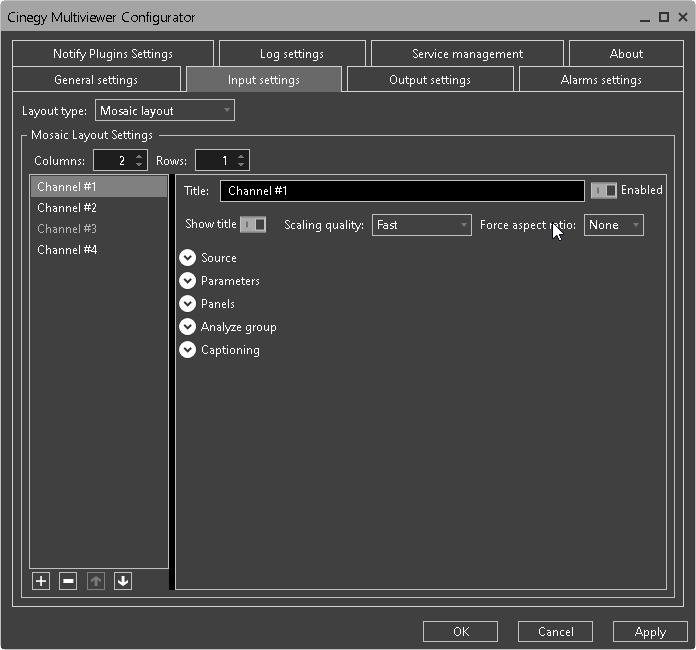Switch to Output settings tab
The image size is (696, 650).
tap(430, 80)
